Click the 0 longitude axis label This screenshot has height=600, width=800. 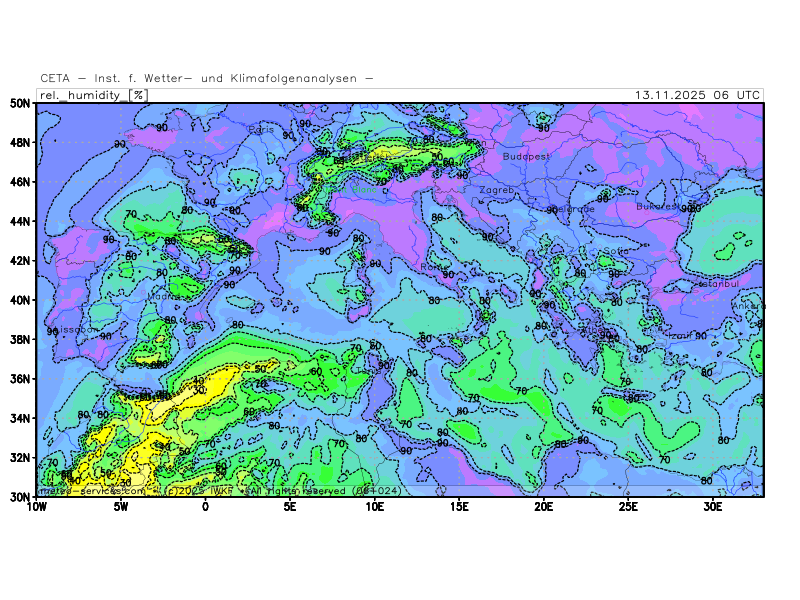point(205,507)
